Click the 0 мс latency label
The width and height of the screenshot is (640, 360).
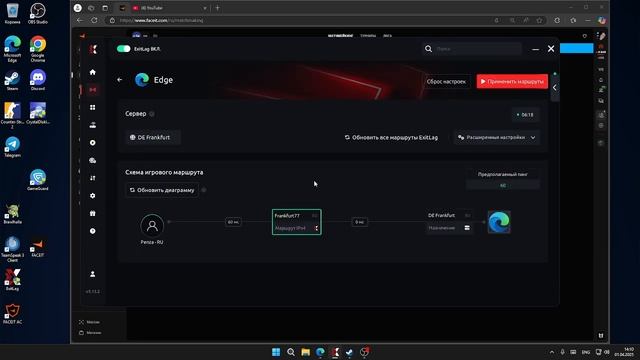click(359, 222)
